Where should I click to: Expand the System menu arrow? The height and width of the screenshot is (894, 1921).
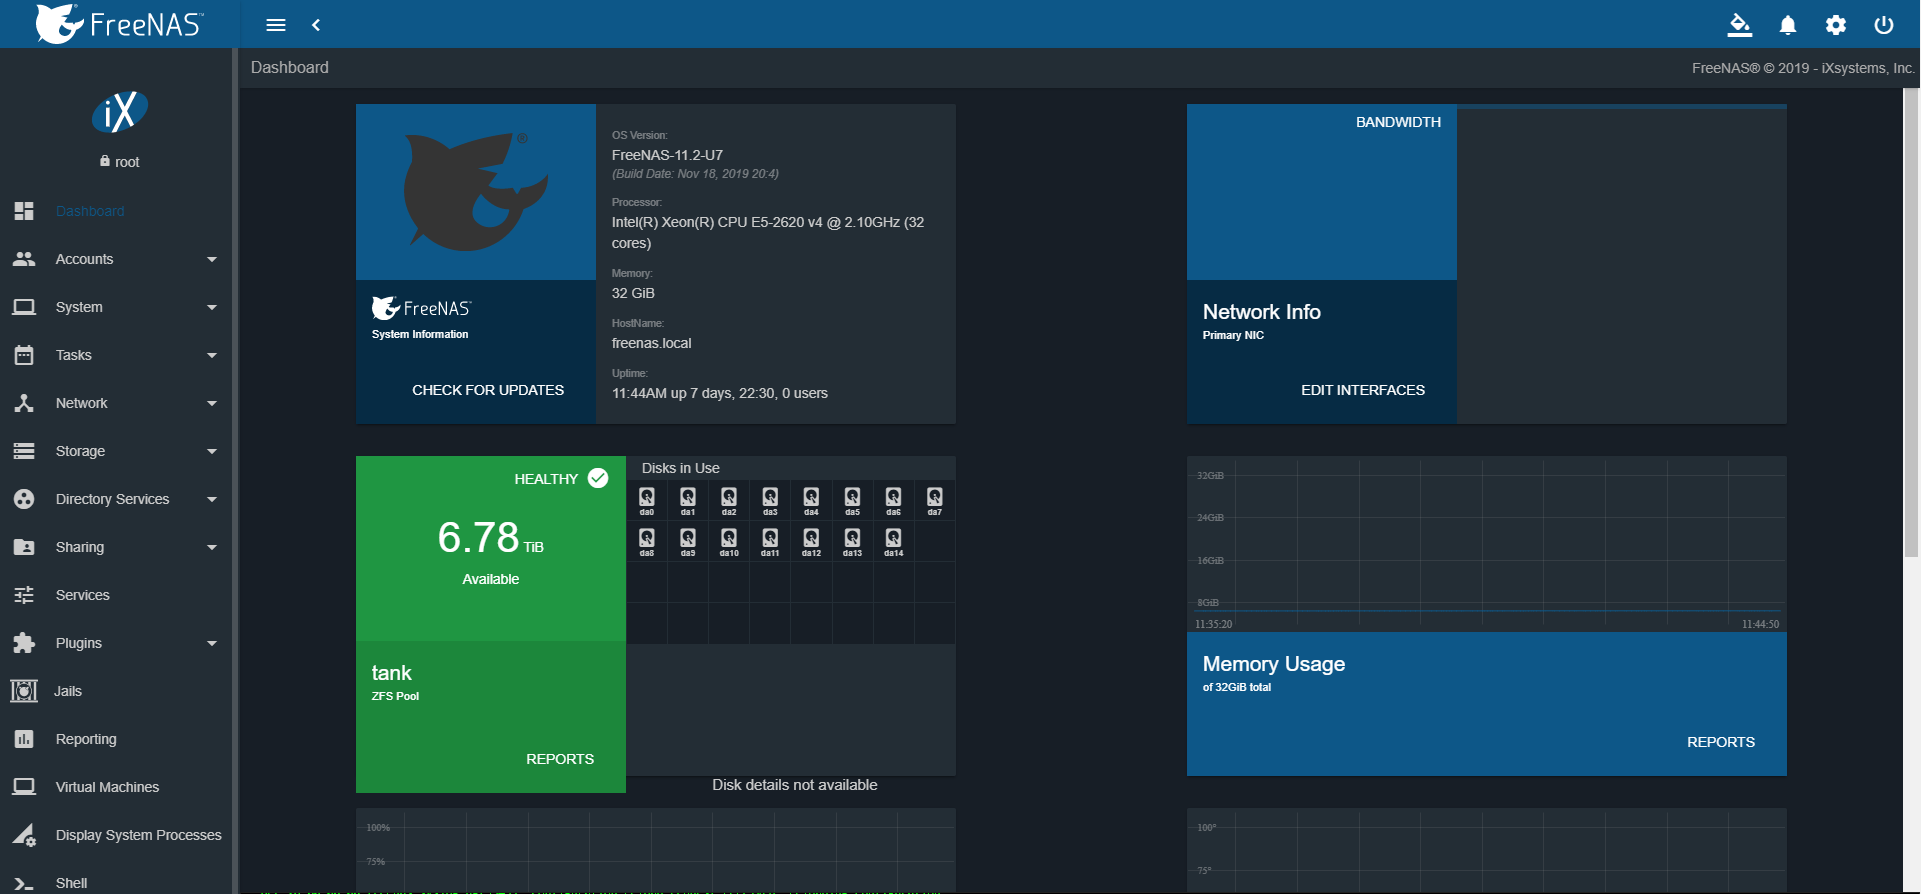point(212,307)
